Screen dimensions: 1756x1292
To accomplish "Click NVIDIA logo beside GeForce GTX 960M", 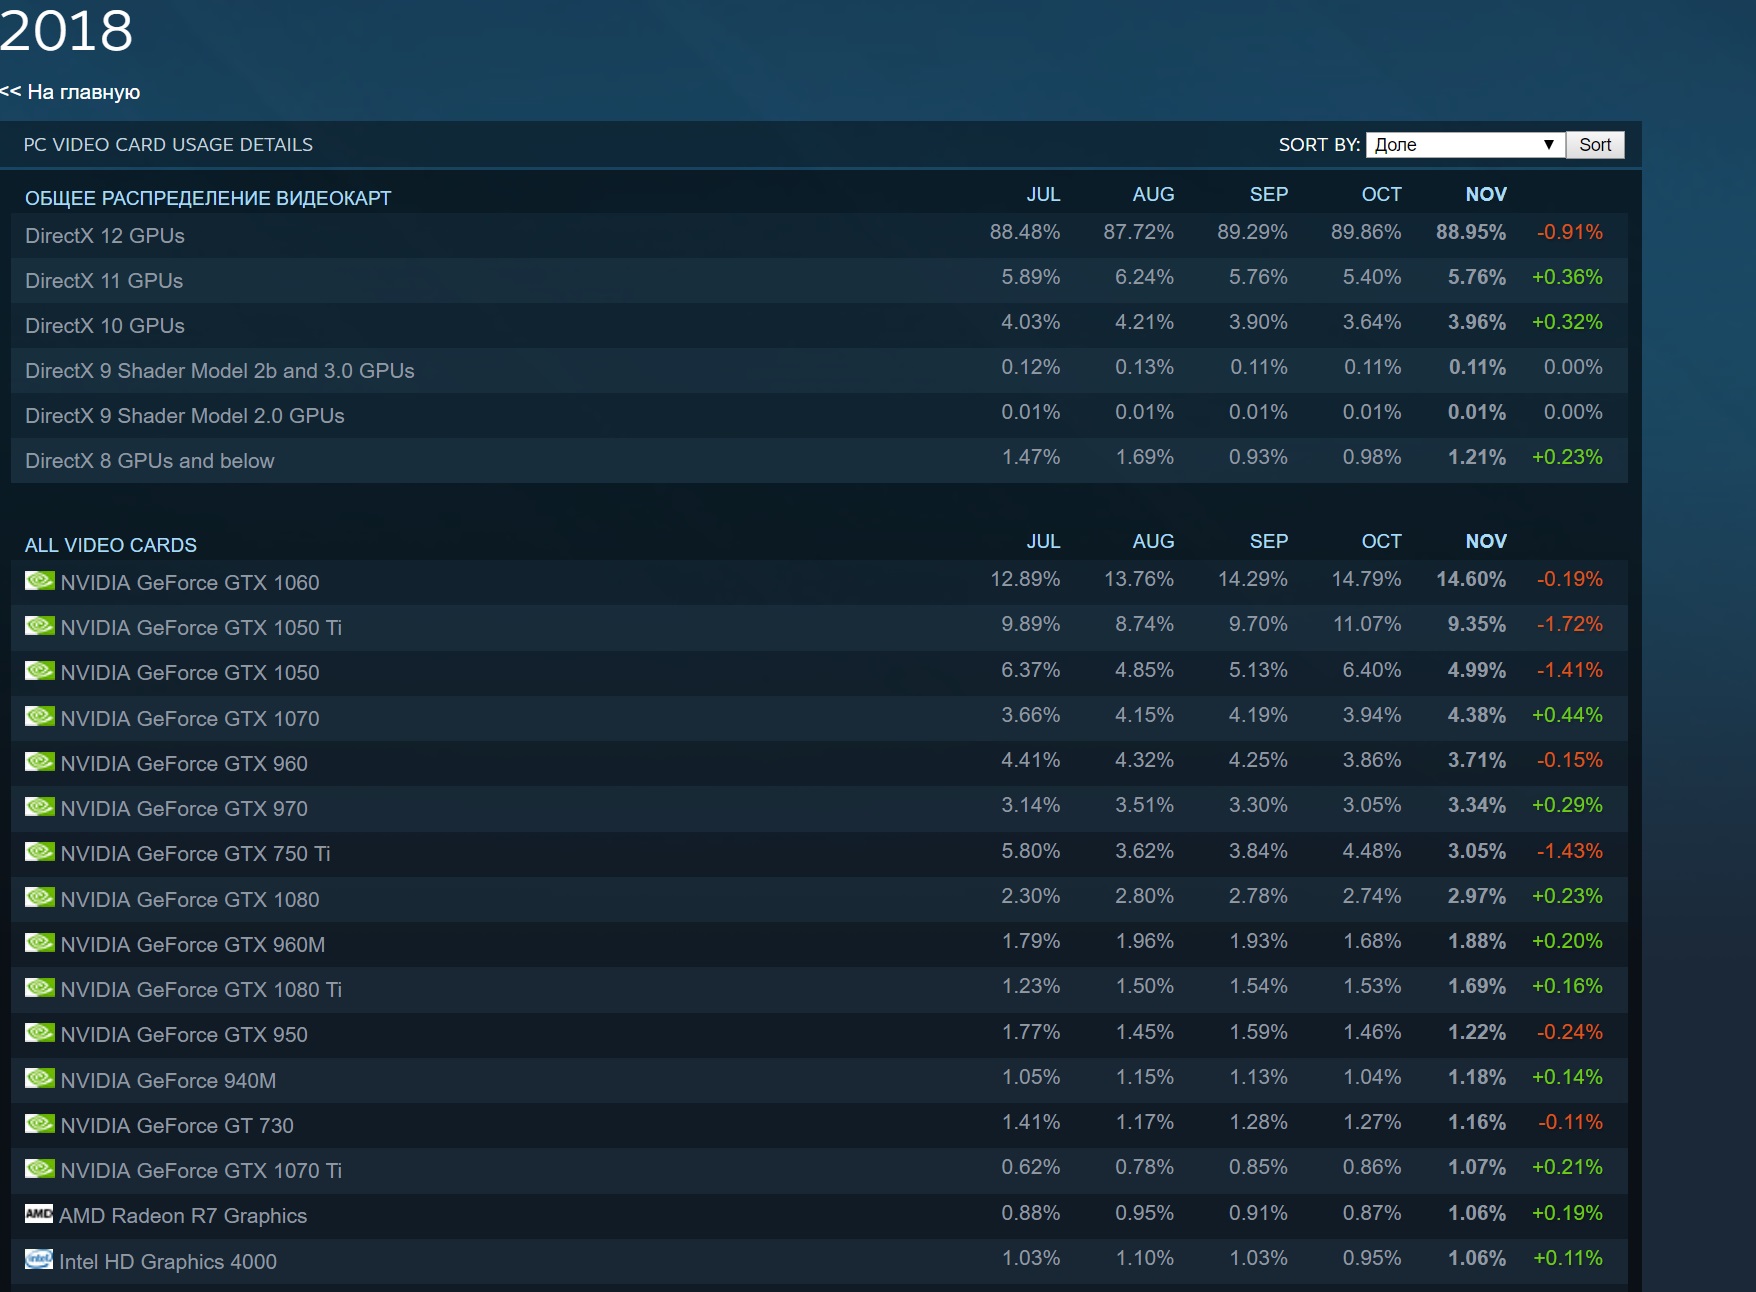I will click(40, 943).
